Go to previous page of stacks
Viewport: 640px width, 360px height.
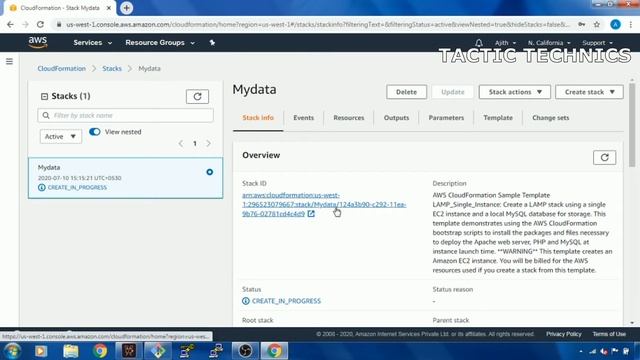pyautogui.click(x=181, y=143)
